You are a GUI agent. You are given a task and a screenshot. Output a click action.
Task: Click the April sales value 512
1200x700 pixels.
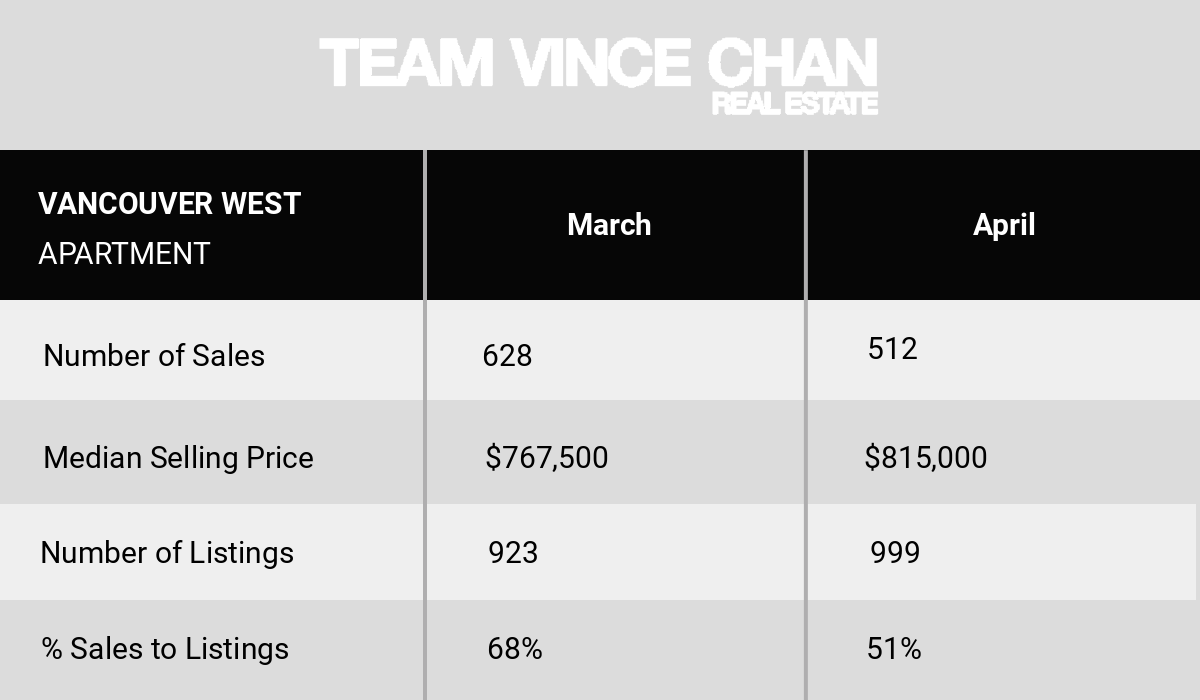pos(893,349)
